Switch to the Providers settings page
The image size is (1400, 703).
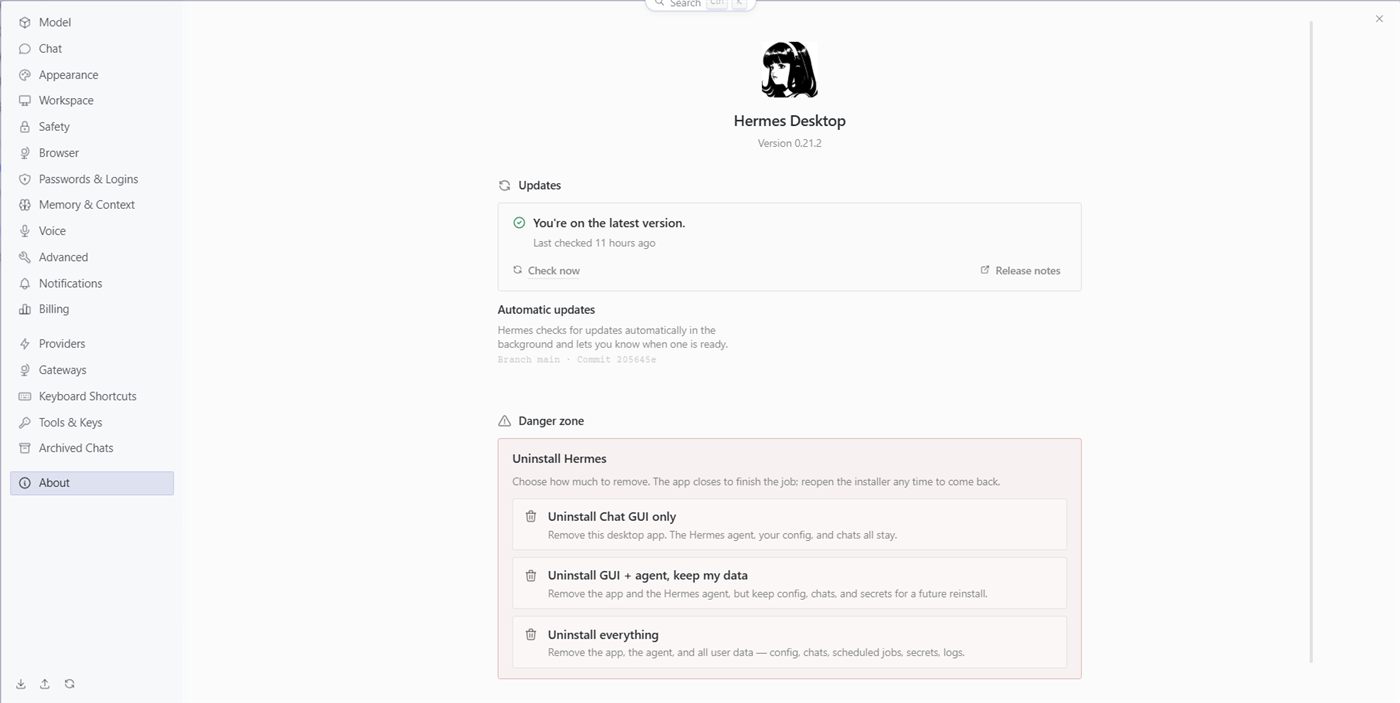[91, 343]
